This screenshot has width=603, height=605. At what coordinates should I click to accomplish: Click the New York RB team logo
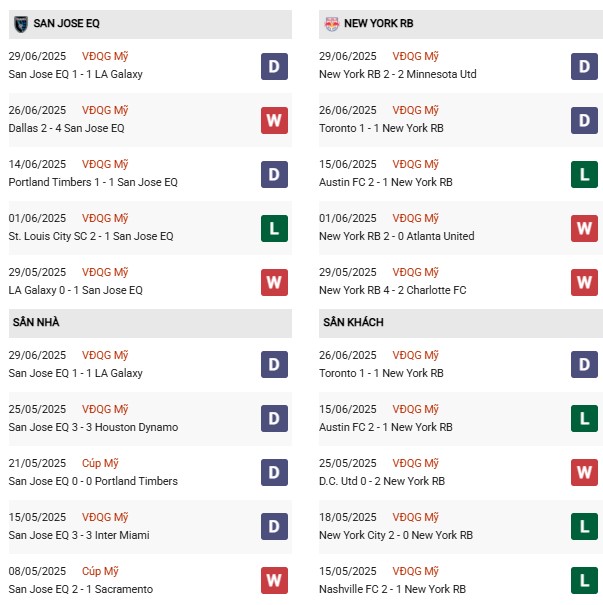[331, 23]
